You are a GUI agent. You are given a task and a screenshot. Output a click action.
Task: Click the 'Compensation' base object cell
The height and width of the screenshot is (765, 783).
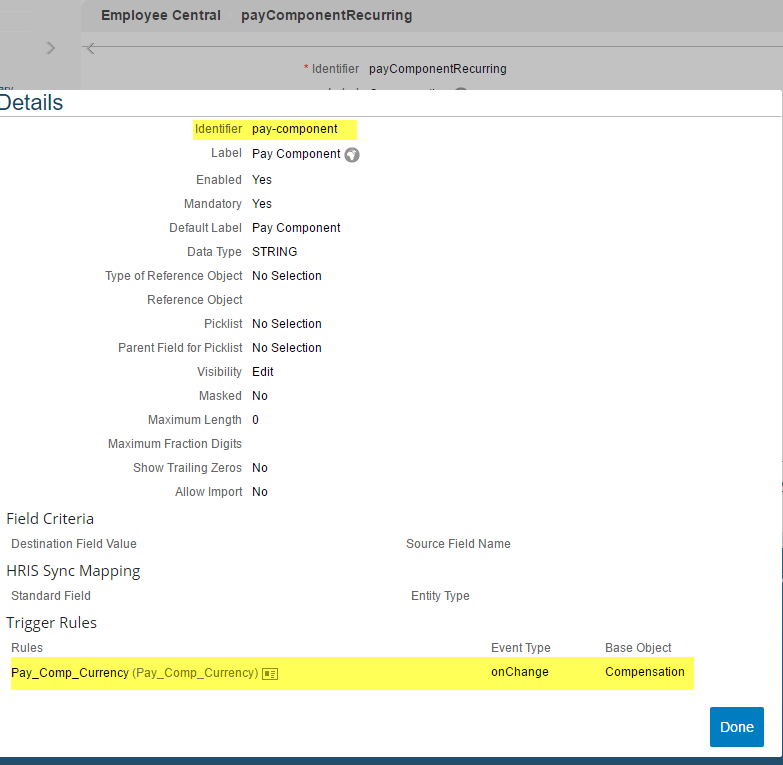[645, 672]
